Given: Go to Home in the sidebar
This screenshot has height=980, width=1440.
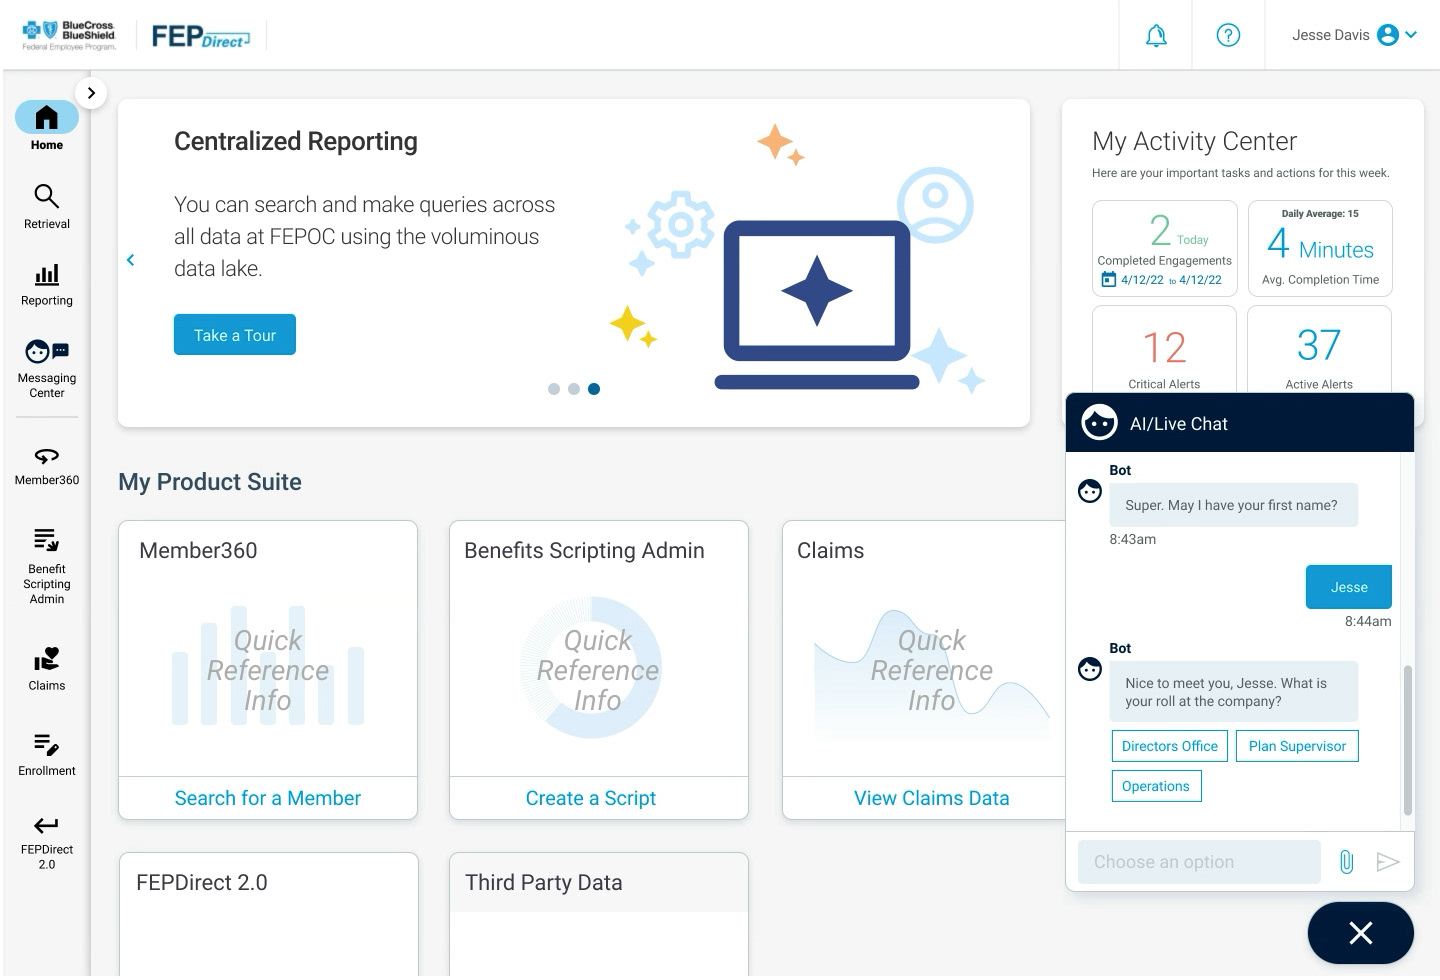Looking at the screenshot, I should [x=46, y=127].
